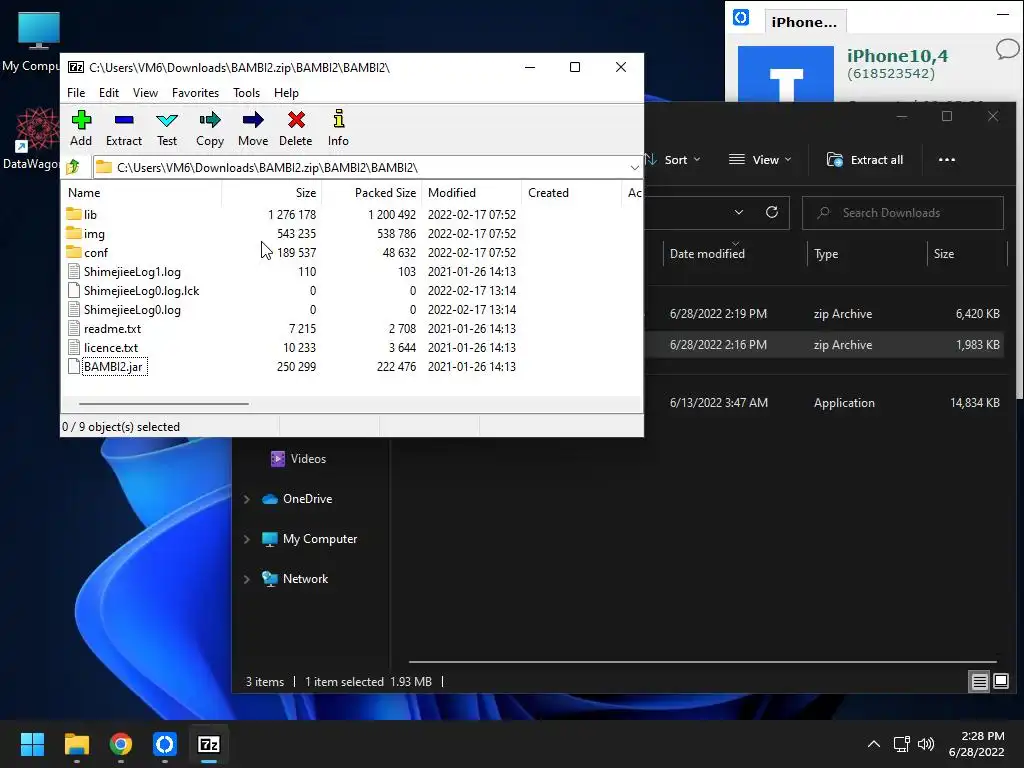Screen dimensions: 1024x768
Task: Click the 7-Zip taskbar icon
Action: click(209, 744)
